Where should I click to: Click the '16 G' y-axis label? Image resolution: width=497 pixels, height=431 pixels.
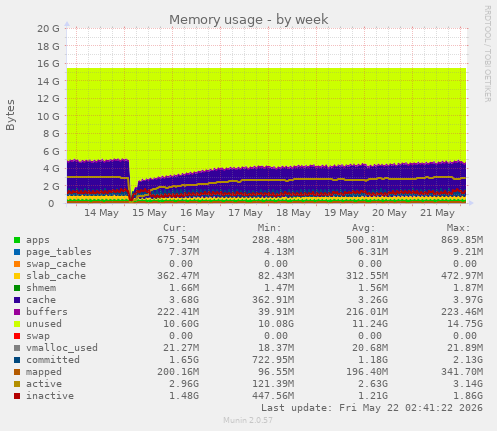pos(48,64)
